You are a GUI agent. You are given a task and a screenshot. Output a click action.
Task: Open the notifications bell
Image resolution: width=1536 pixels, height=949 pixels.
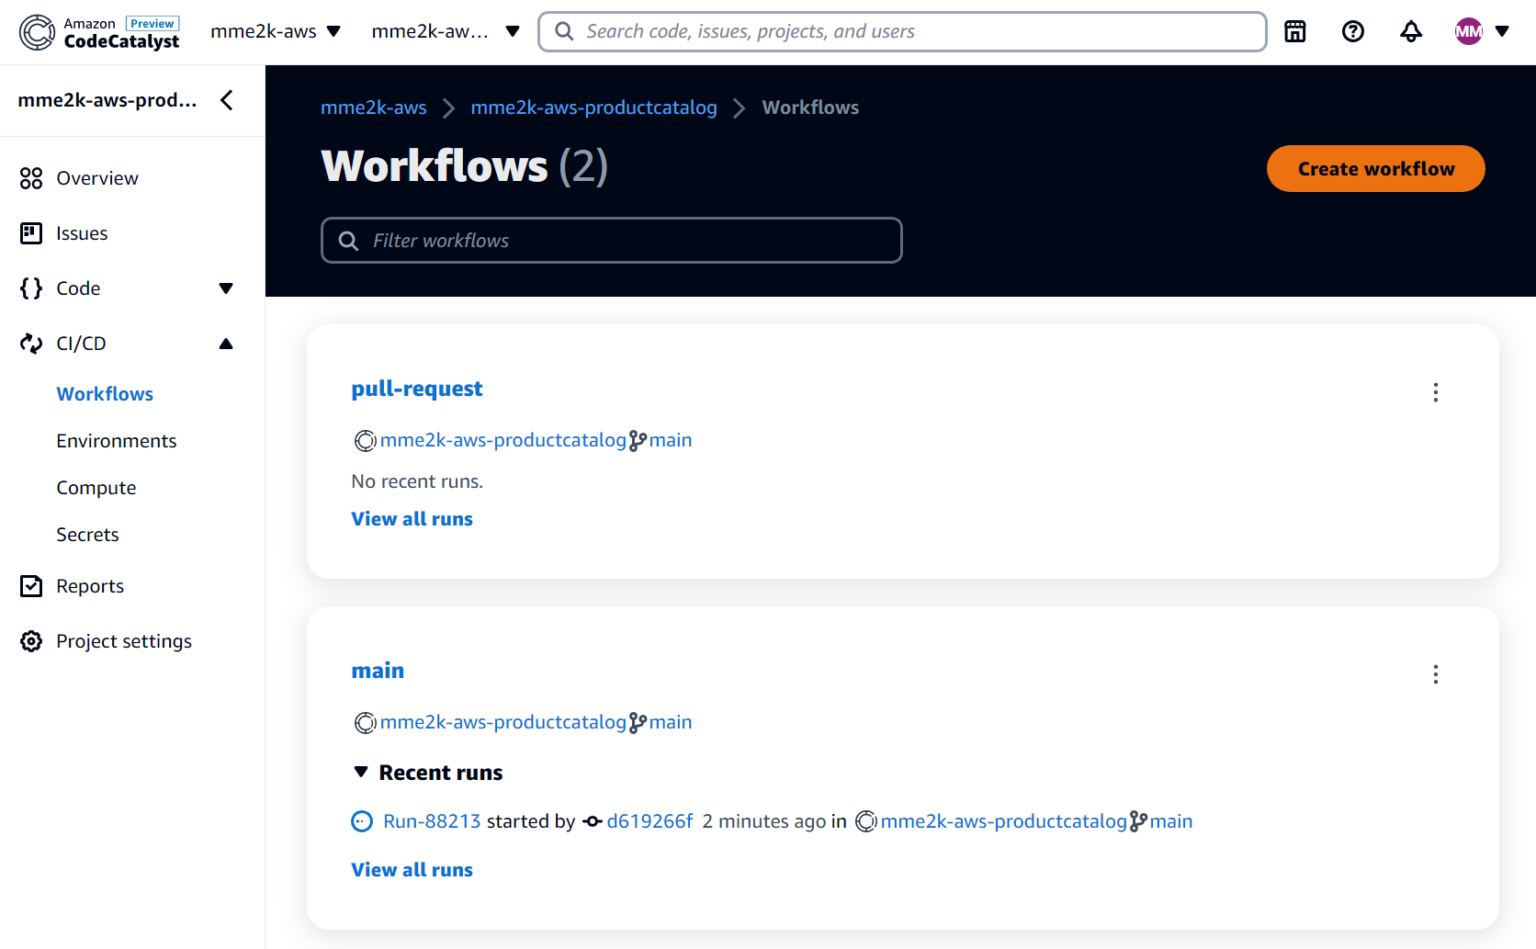point(1411,31)
